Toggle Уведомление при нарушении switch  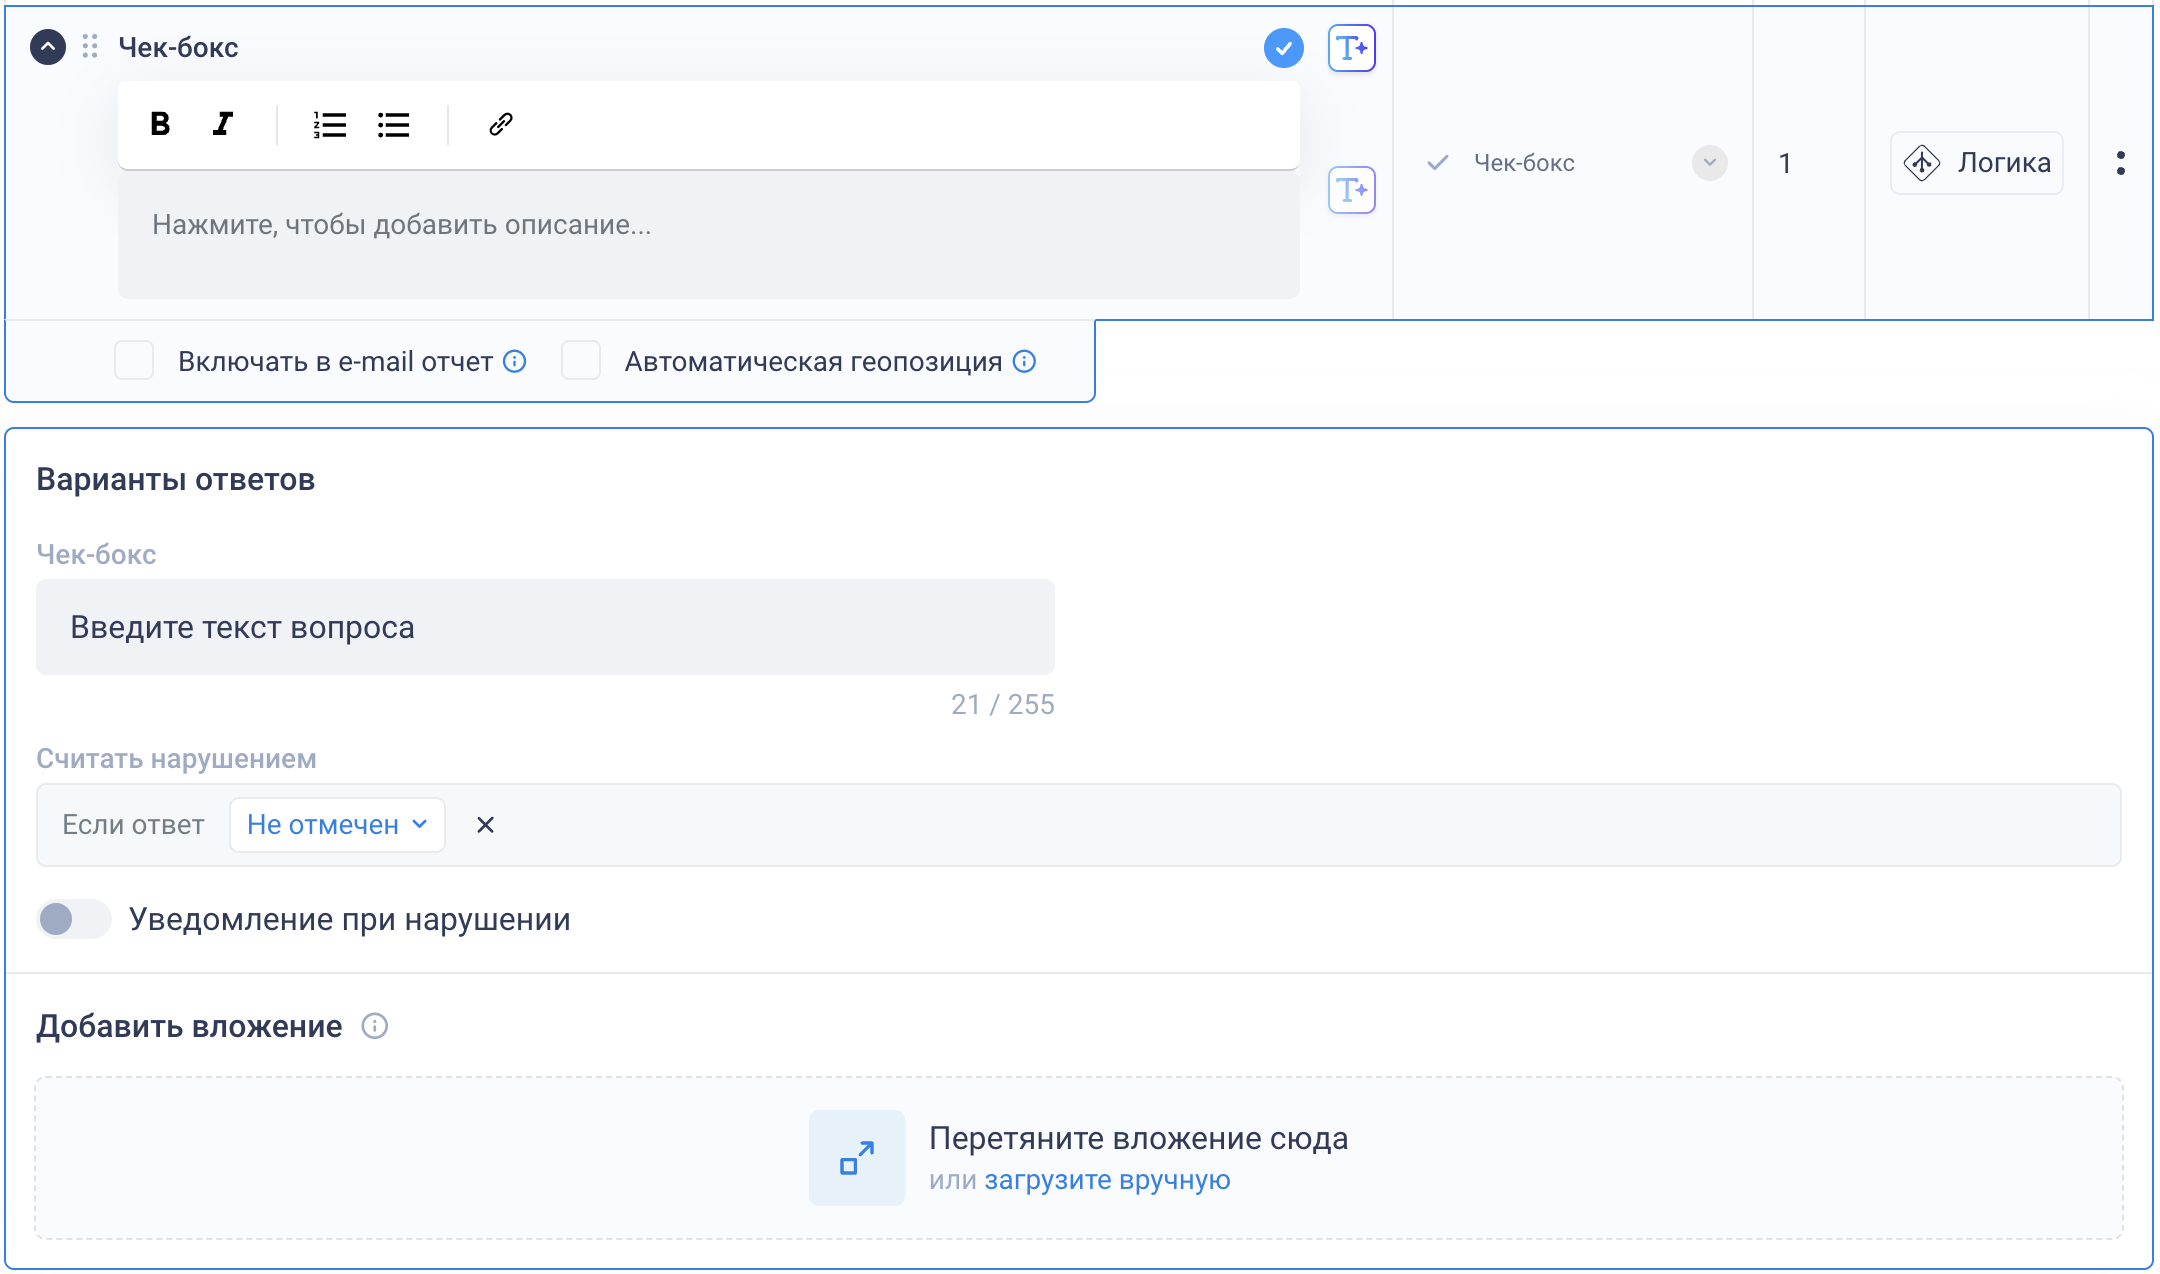[73, 919]
